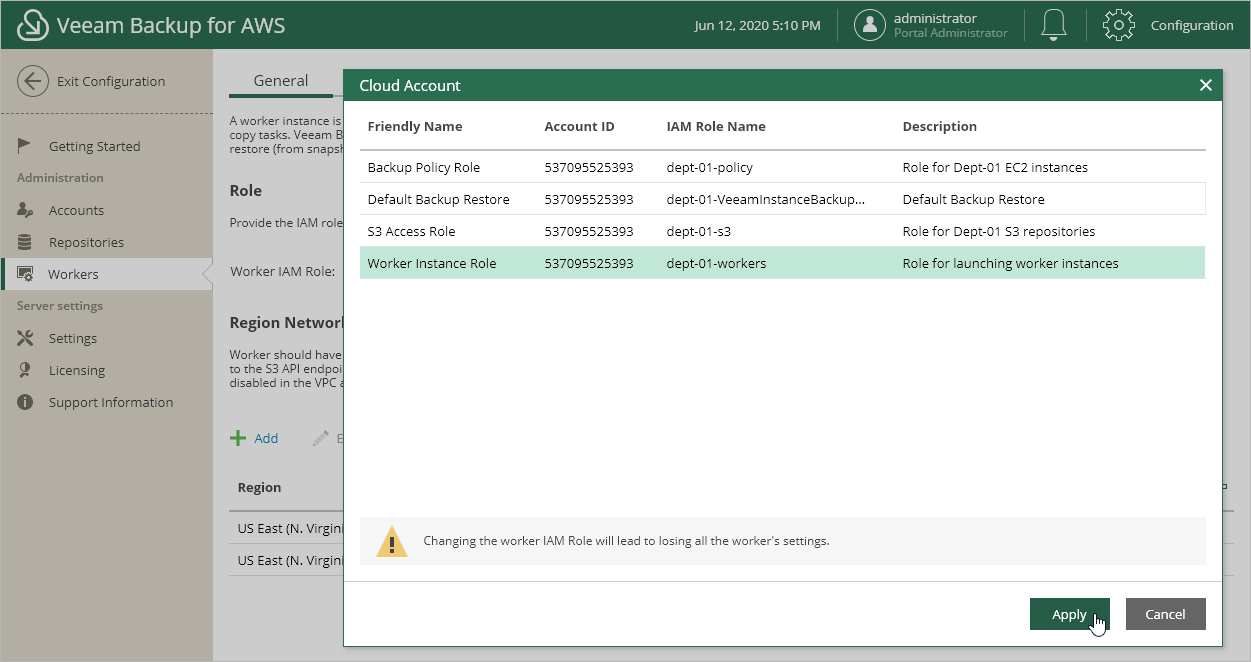This screenshot has width=1251, height=662.
Task: Open the Getting Started page
Action: (x=95, y=146)
